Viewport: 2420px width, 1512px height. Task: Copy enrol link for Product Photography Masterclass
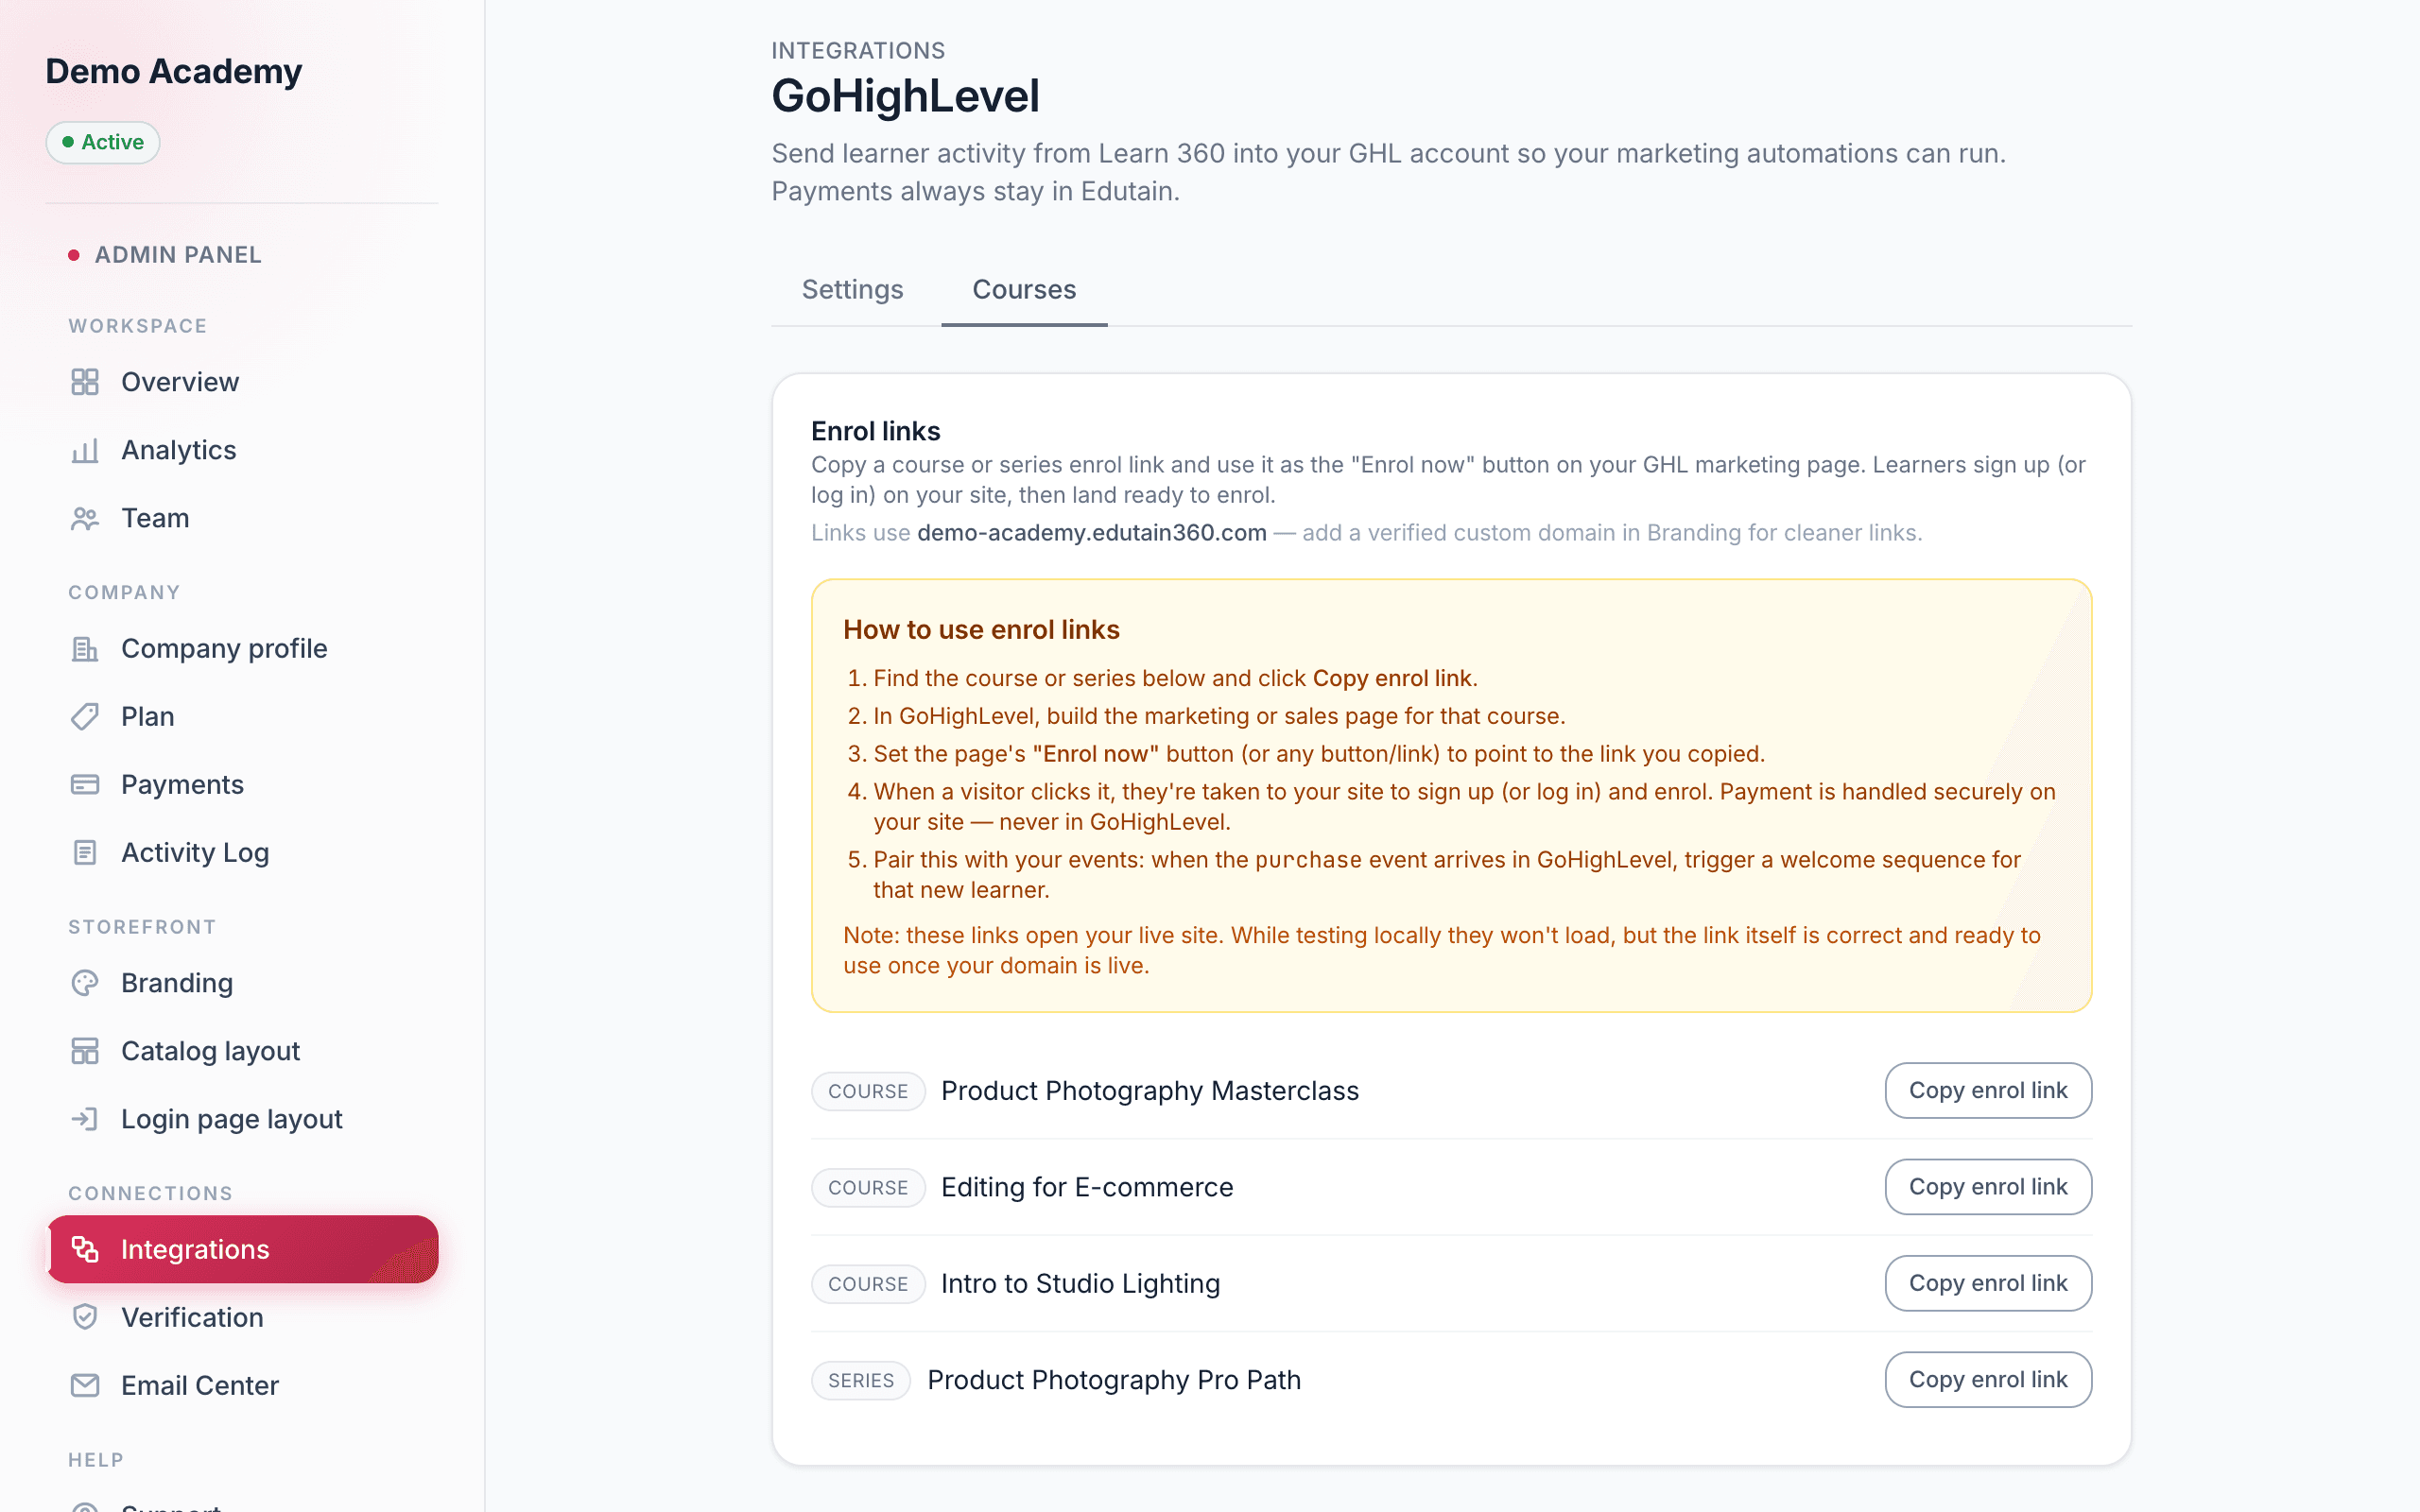(x=1988, y=1090)
